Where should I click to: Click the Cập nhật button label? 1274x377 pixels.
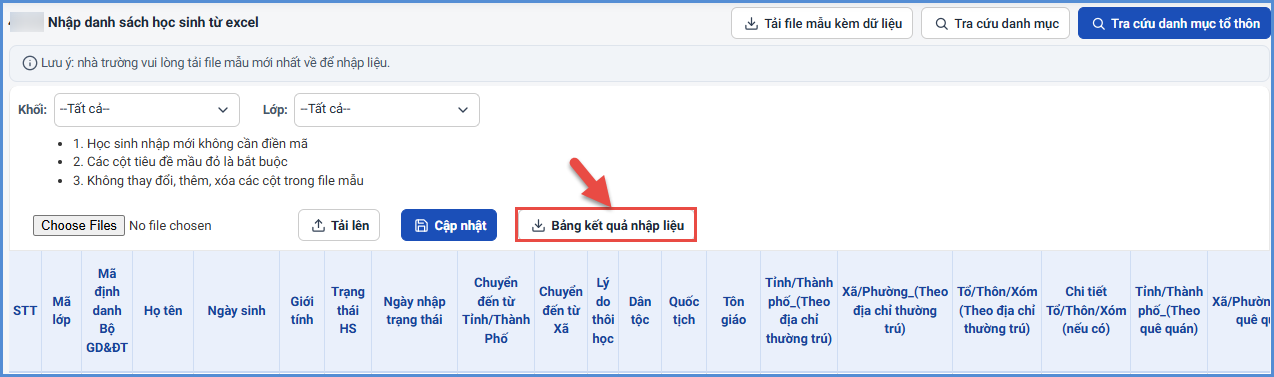point(460,225)
